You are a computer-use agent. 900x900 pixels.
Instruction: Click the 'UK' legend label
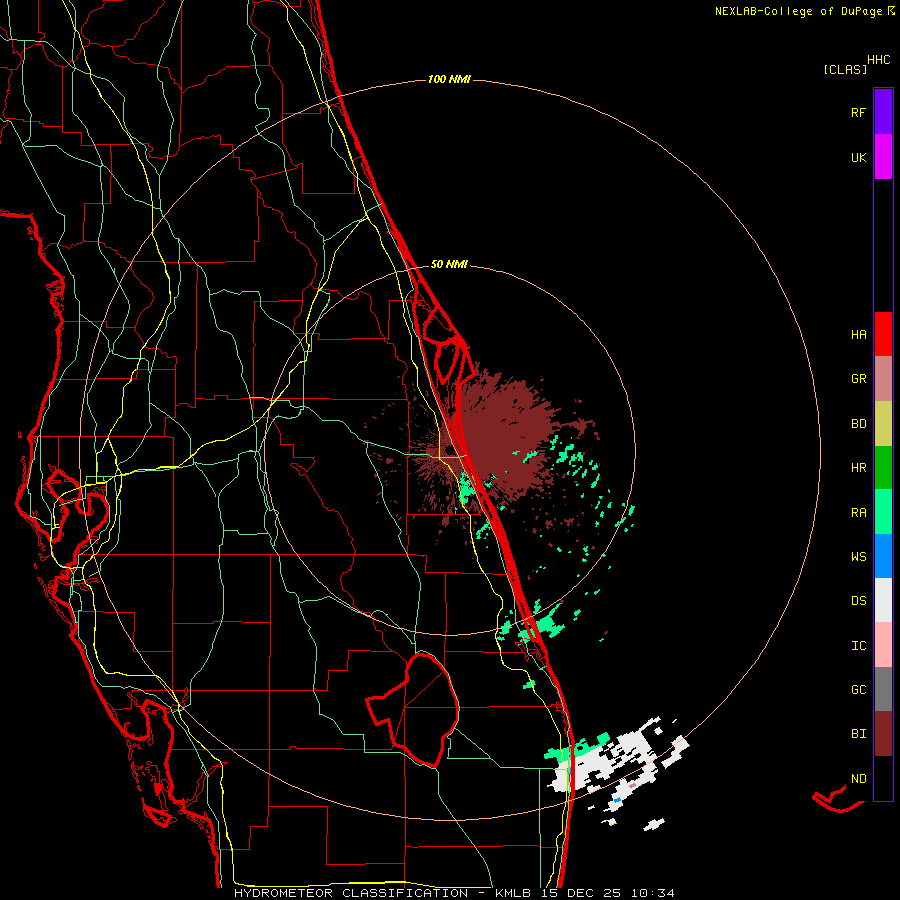pos(858,157)
